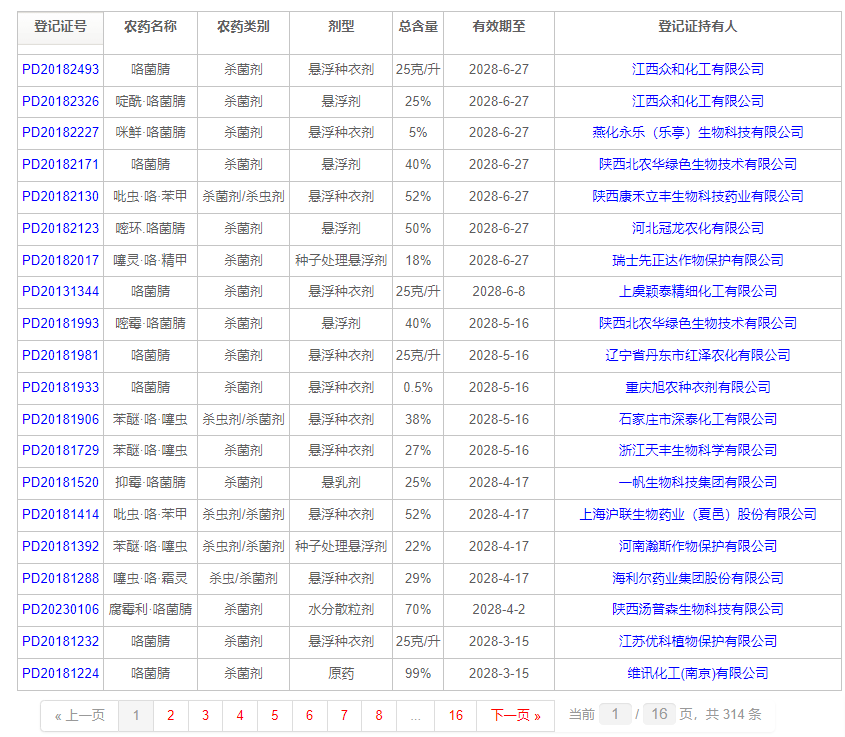Open the PD20181906 record
The height and width of the screenshot is (737, 845).
click(60, 420)
